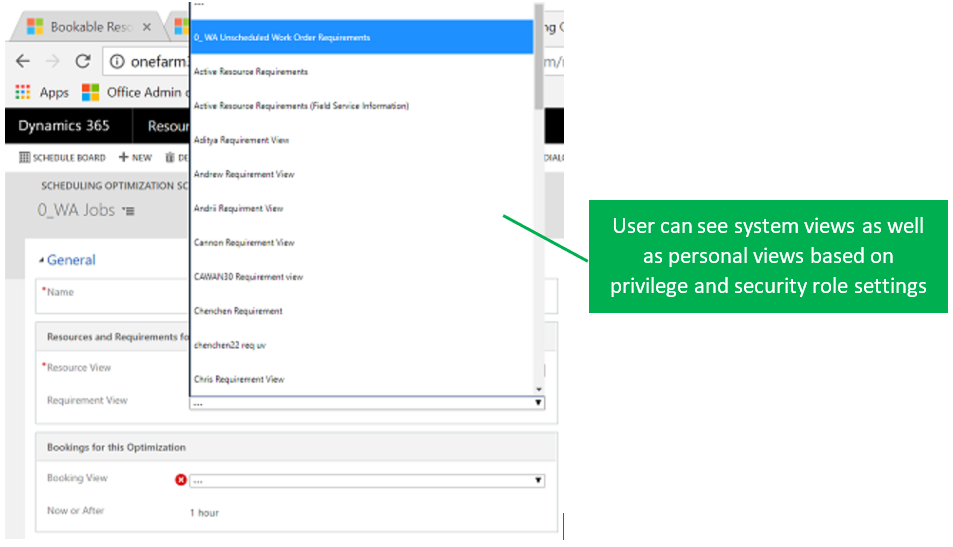Click the Now or After value field
This screenshot has height=547, width=953.
coord(205,513)
